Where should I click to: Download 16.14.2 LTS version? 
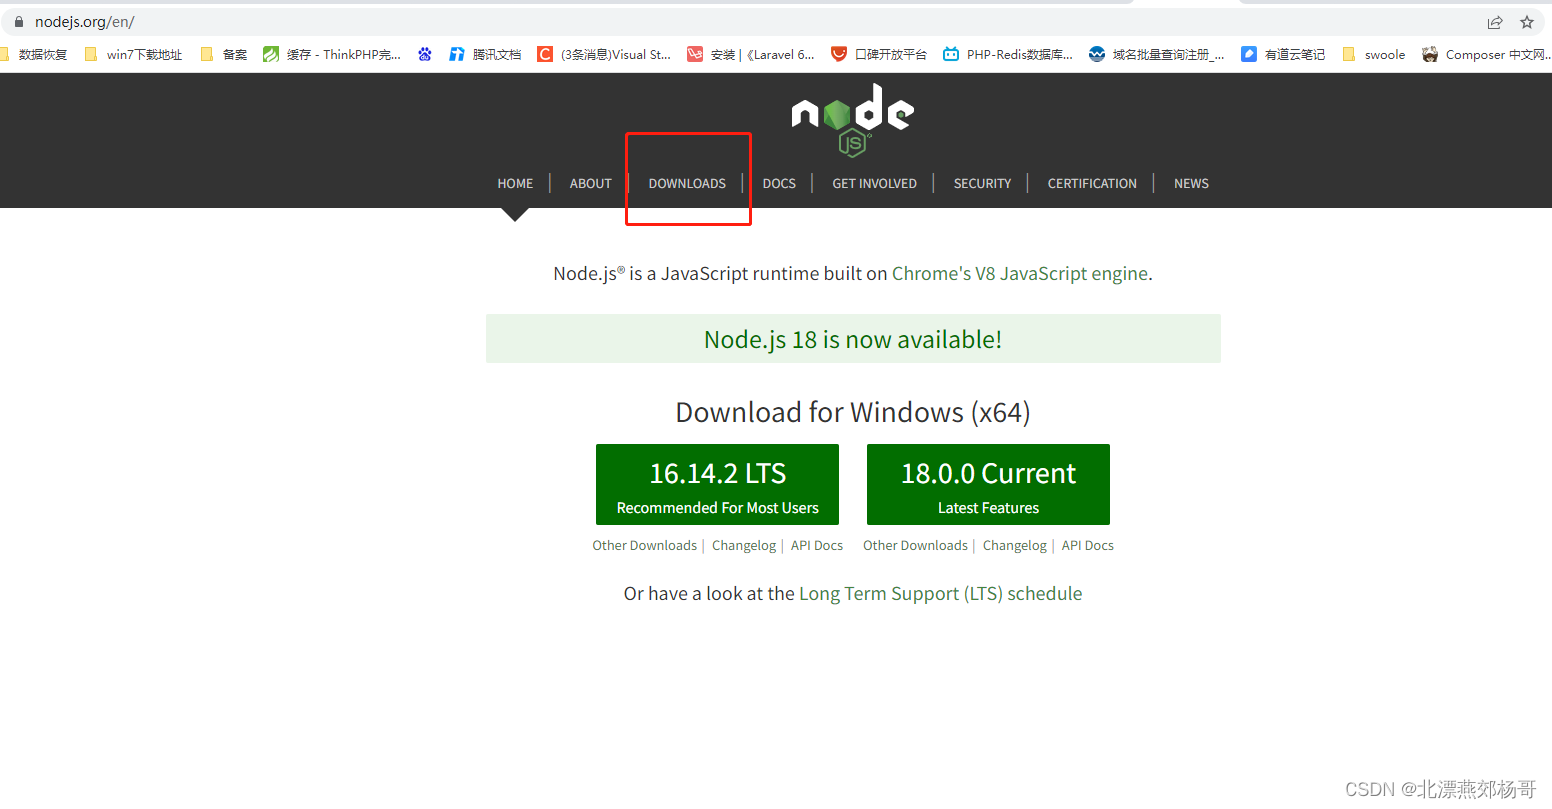[717, 484]
